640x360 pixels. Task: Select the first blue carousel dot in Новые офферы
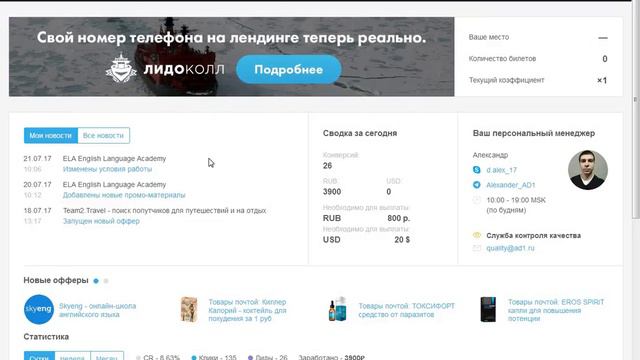[96, 281]
